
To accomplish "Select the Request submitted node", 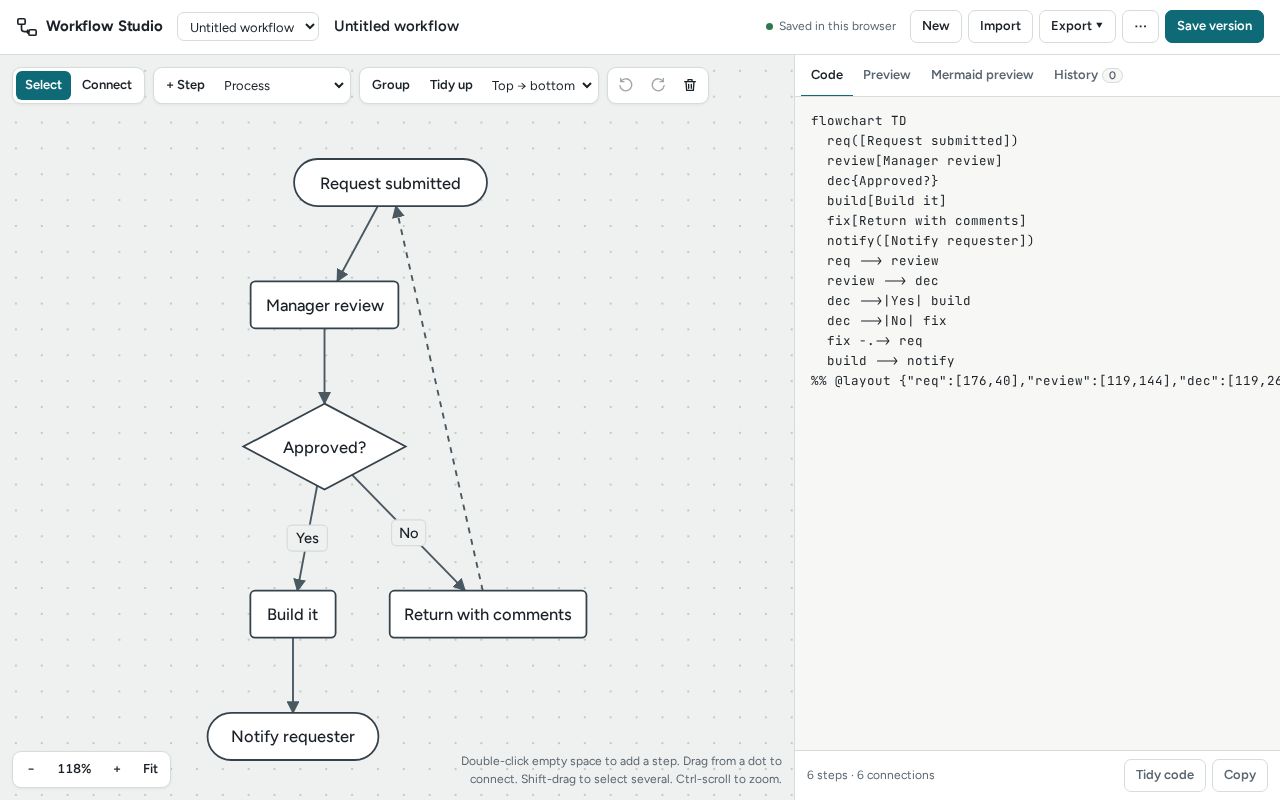I will (x=390, y=183).
